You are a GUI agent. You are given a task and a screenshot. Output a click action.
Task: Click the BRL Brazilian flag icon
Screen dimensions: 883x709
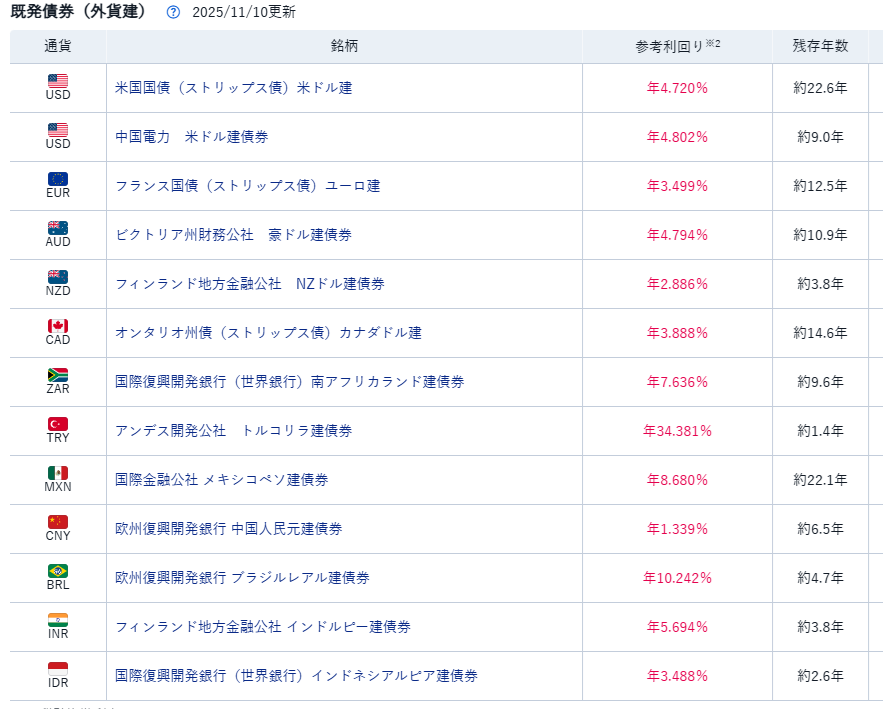click(x=58, y=571)
